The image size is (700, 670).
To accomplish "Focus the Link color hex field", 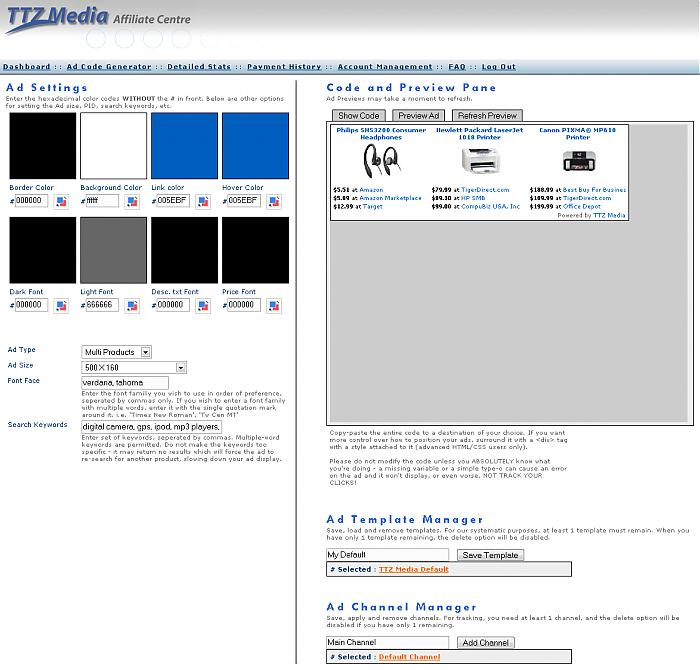I will (173, 200).
